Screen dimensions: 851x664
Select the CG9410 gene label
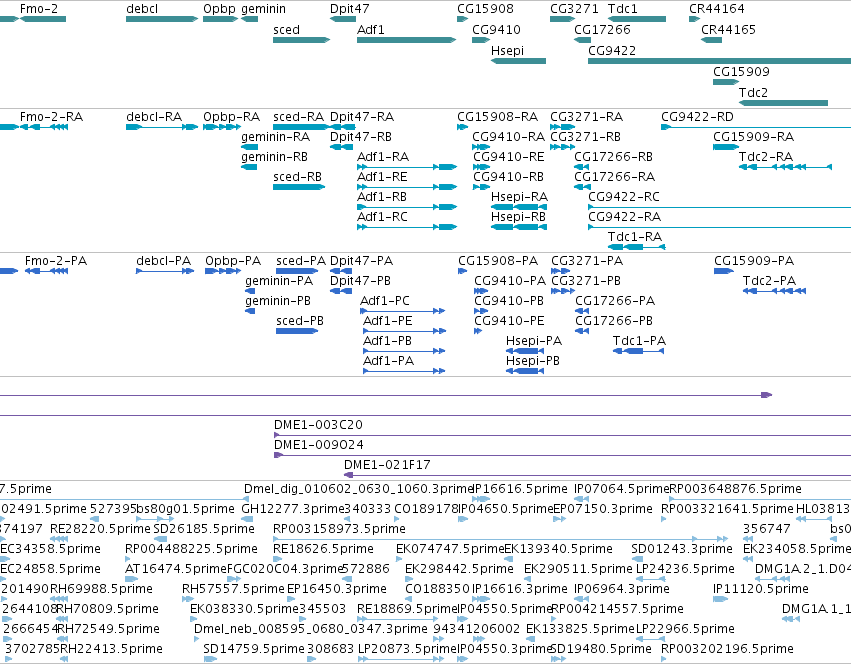(496, 30)
